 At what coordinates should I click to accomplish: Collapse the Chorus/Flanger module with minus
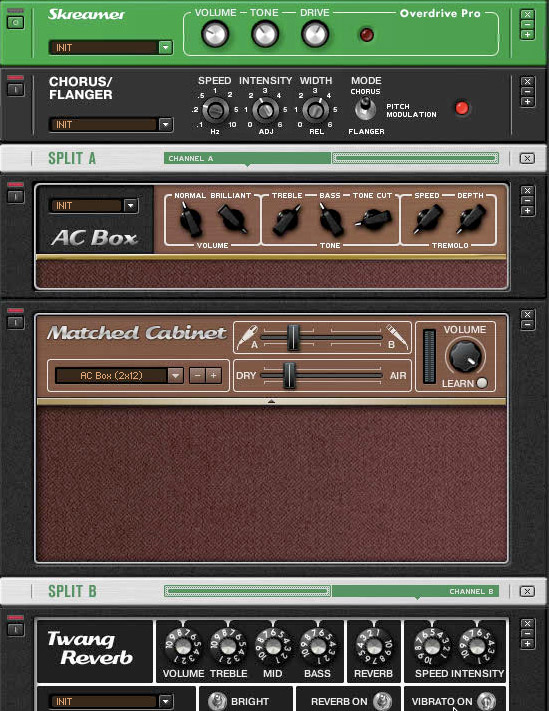tap(527, 92)
